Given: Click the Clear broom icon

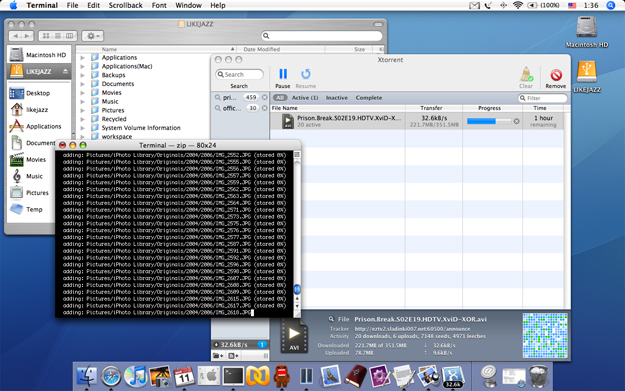Looking at the screenshot, I should click(x=526, y=74).
